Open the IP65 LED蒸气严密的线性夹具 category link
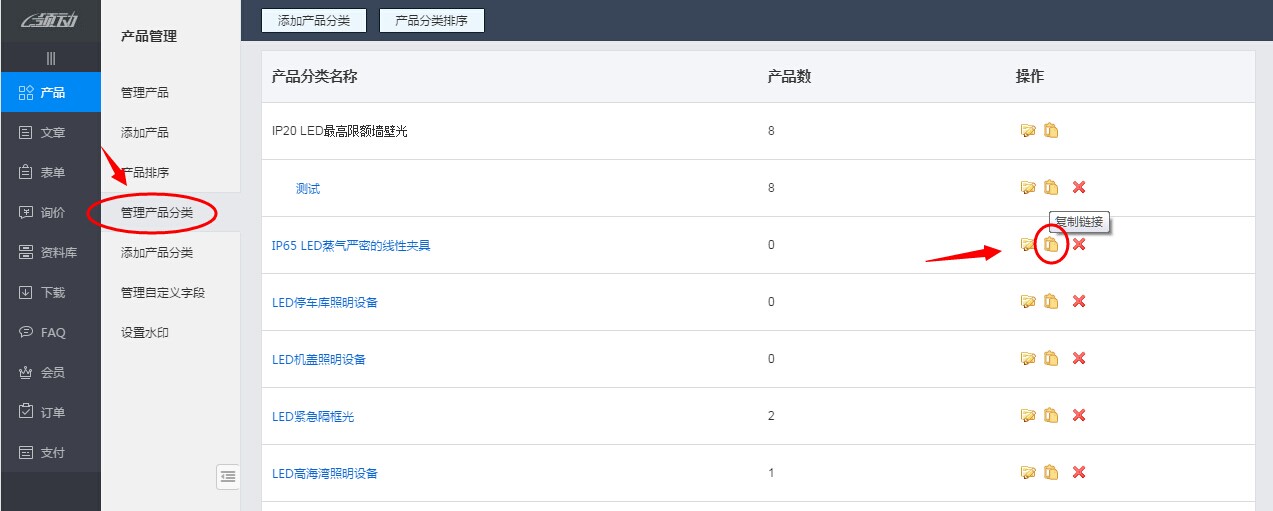The image size is (1273, 511). (351, 246)
